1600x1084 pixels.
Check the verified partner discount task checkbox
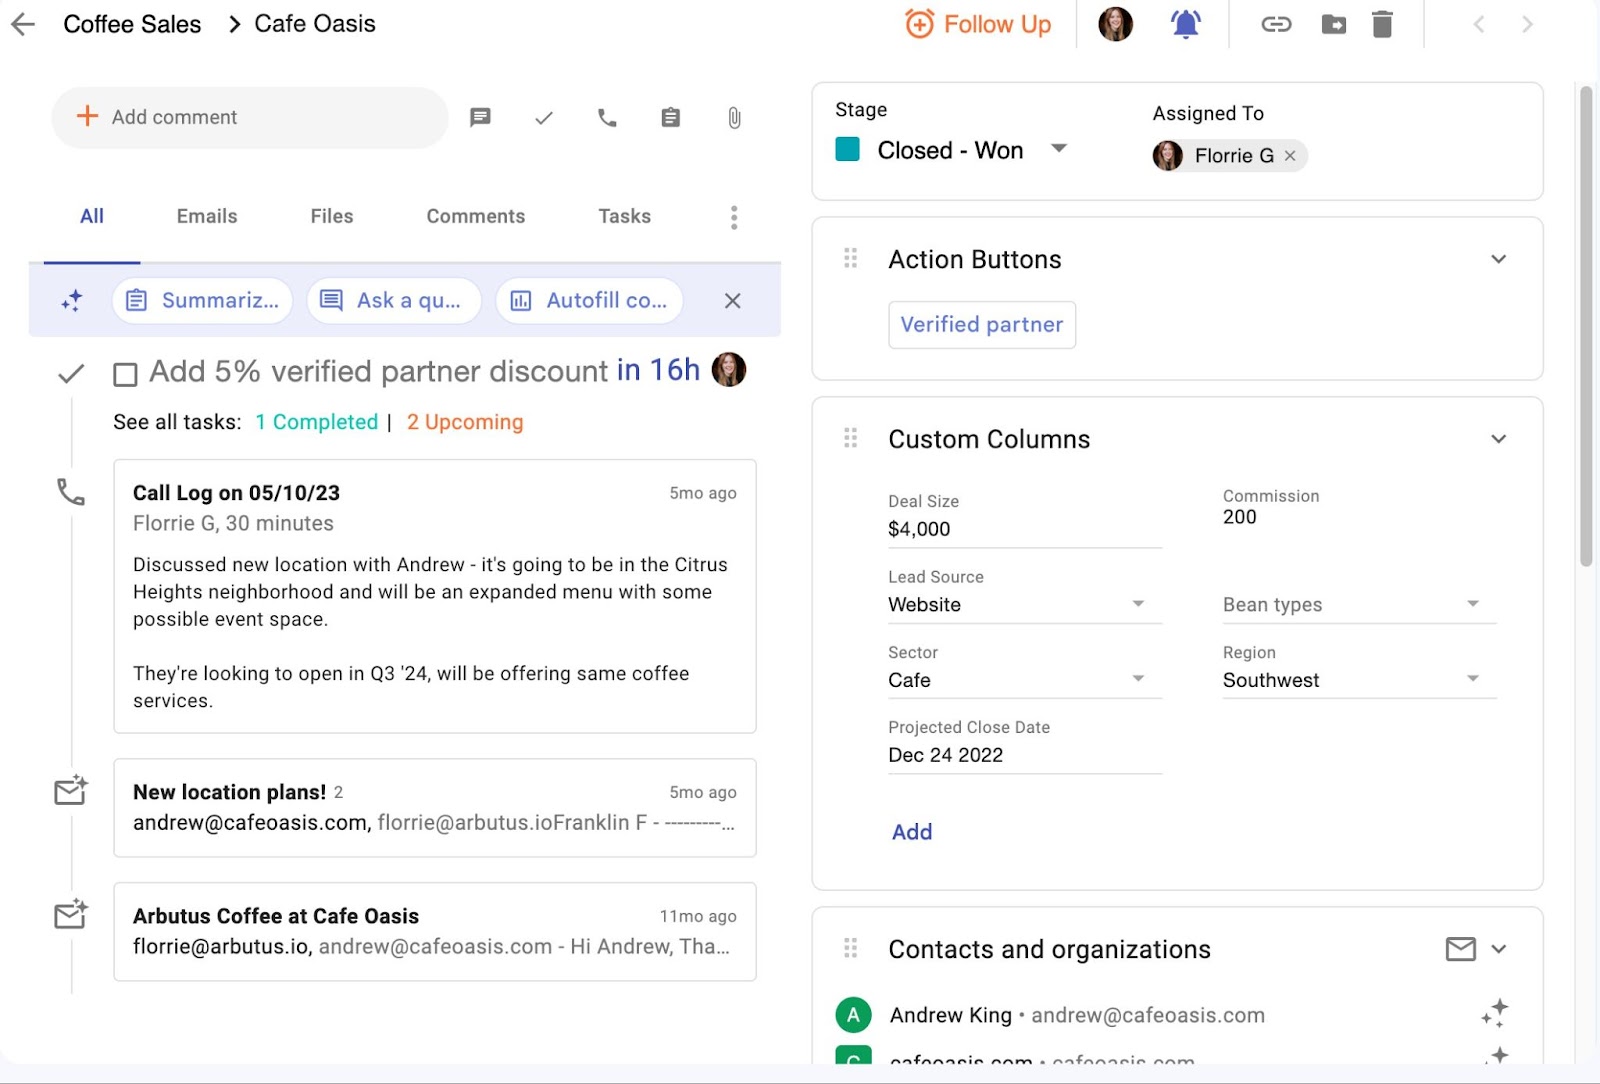tap(125, 374)
